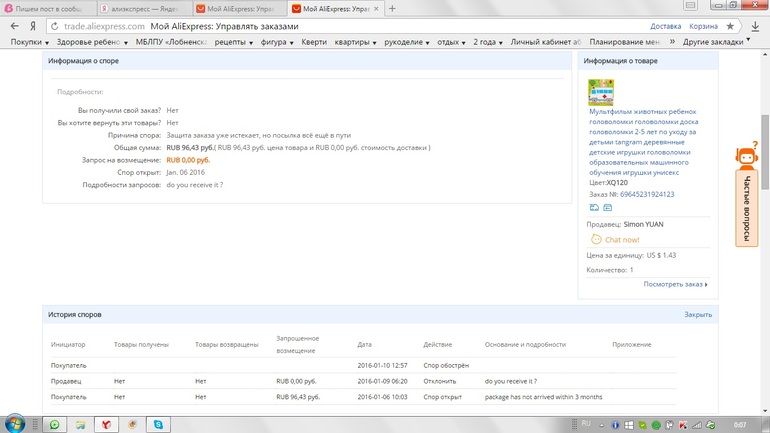Show more bookmarks with the » chevron
Viewport: 770px width, 433px height.
pyautogui.click(x=672, y=42)
